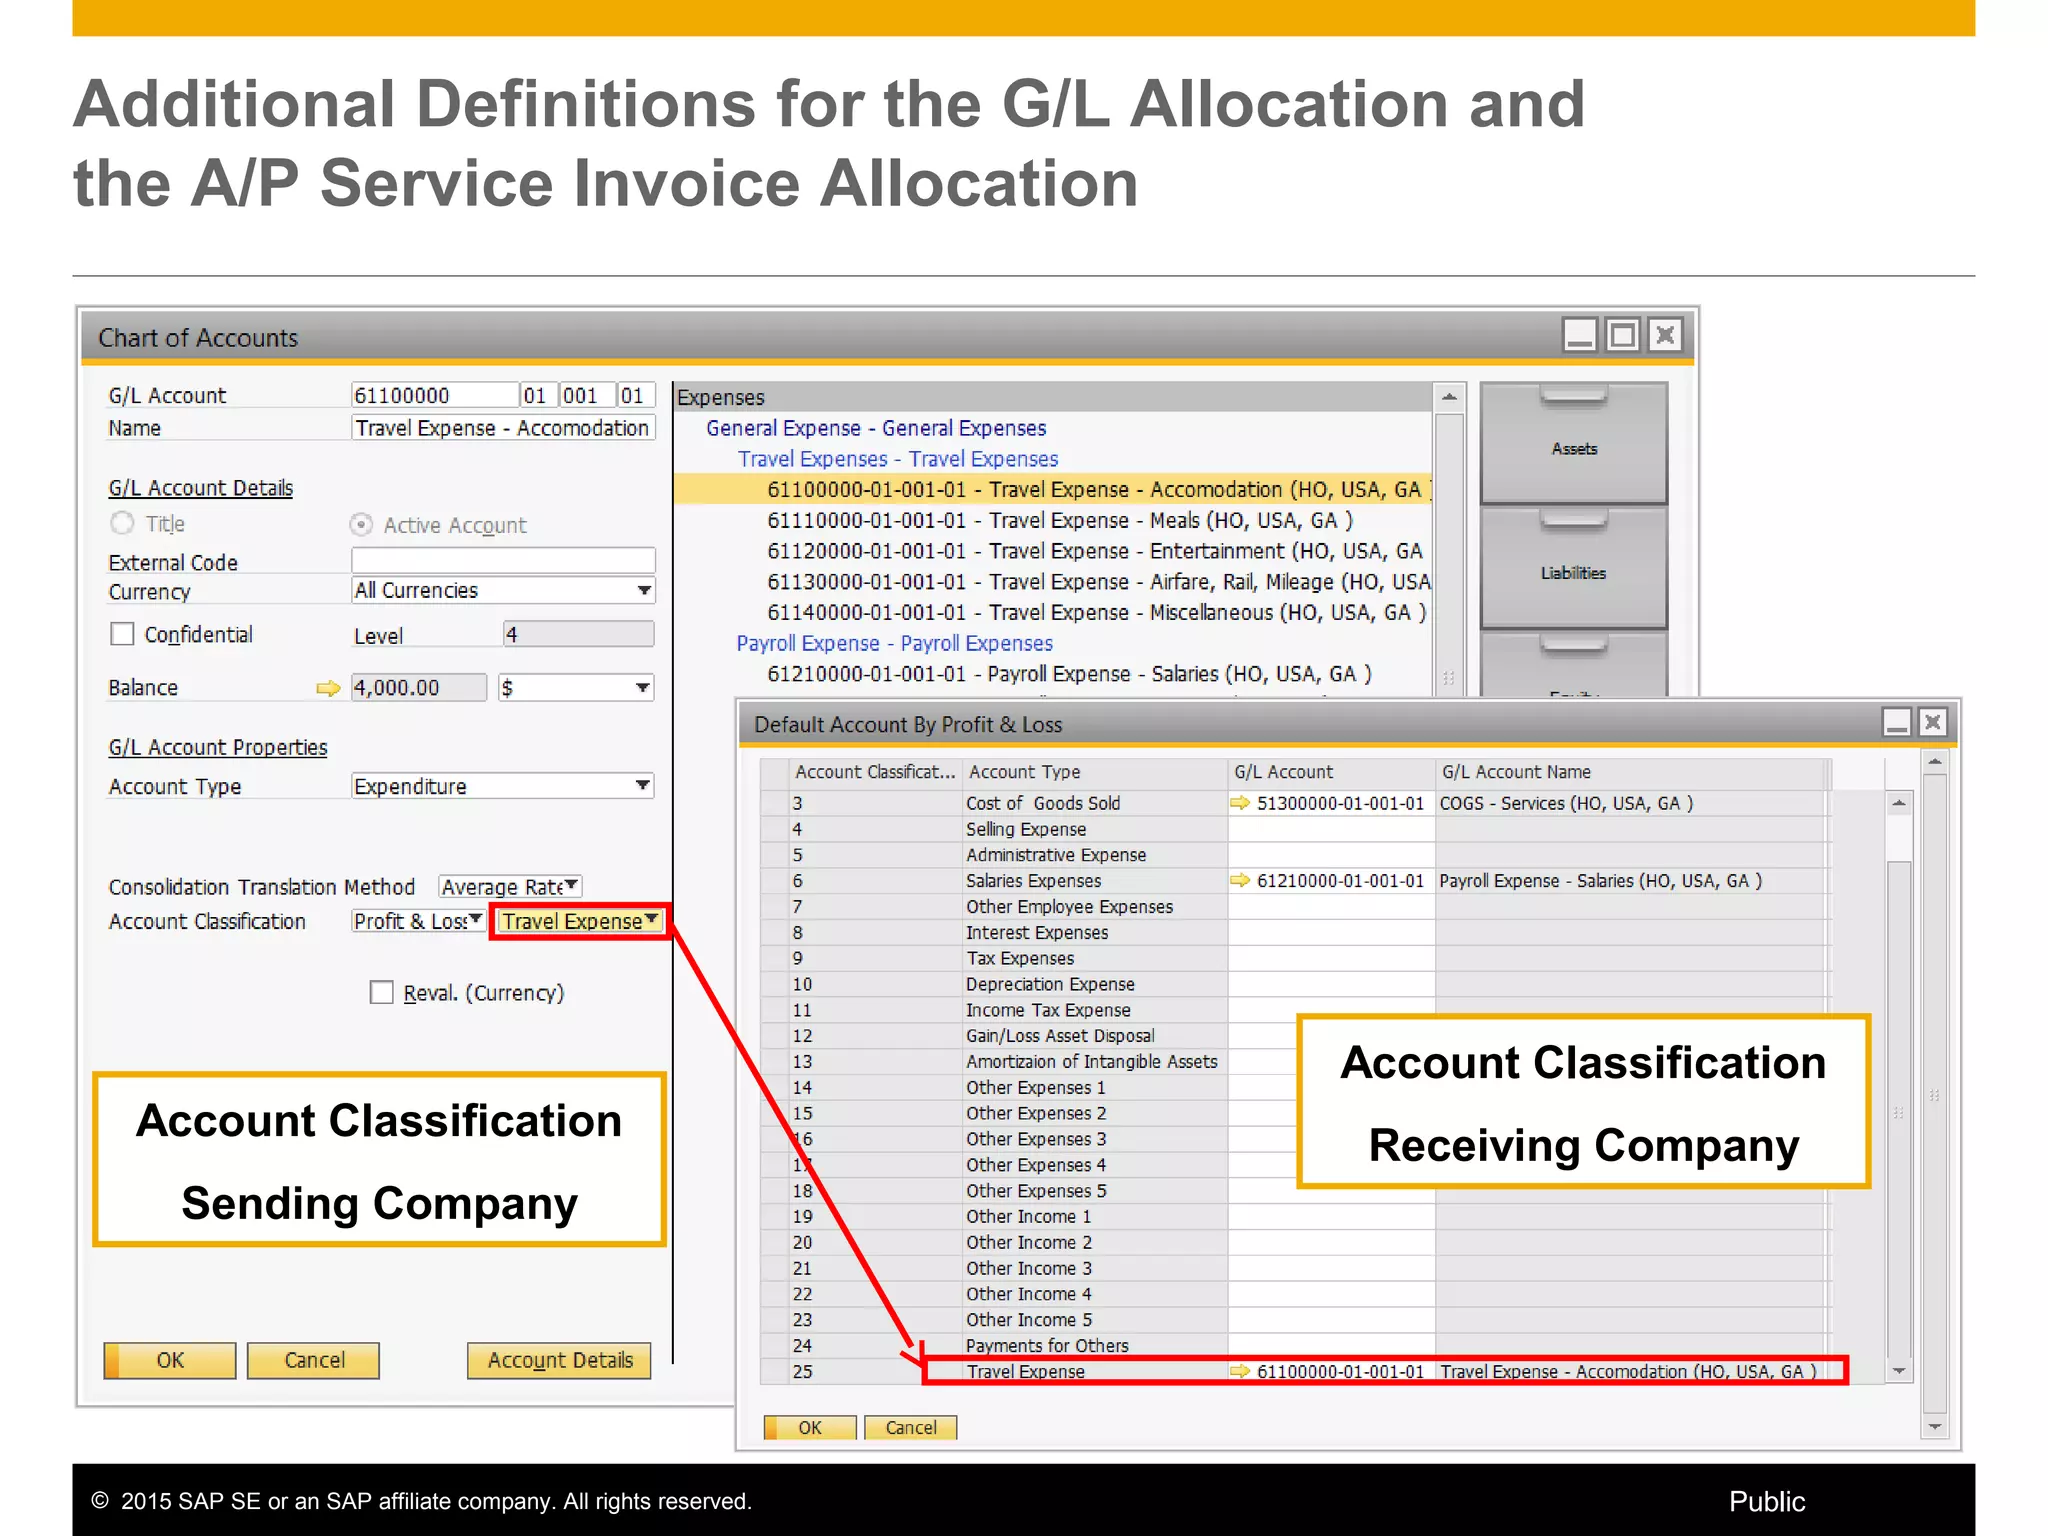Select General Expense - General Expenses tree node

tap(876, 428)
